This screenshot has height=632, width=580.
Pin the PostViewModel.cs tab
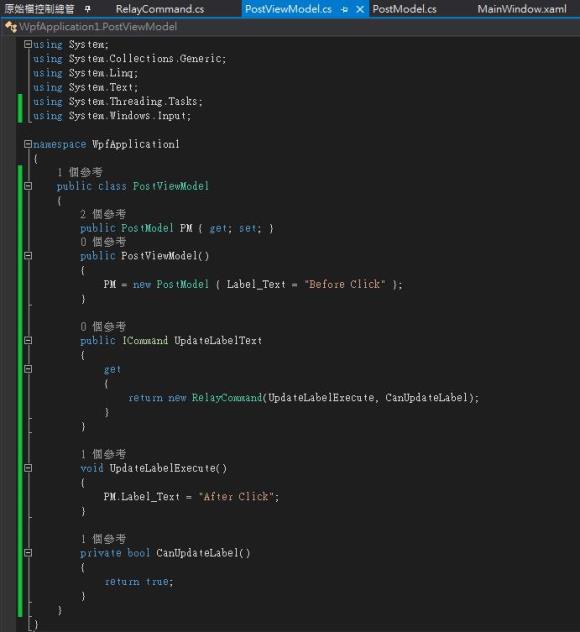coord(344,9)
